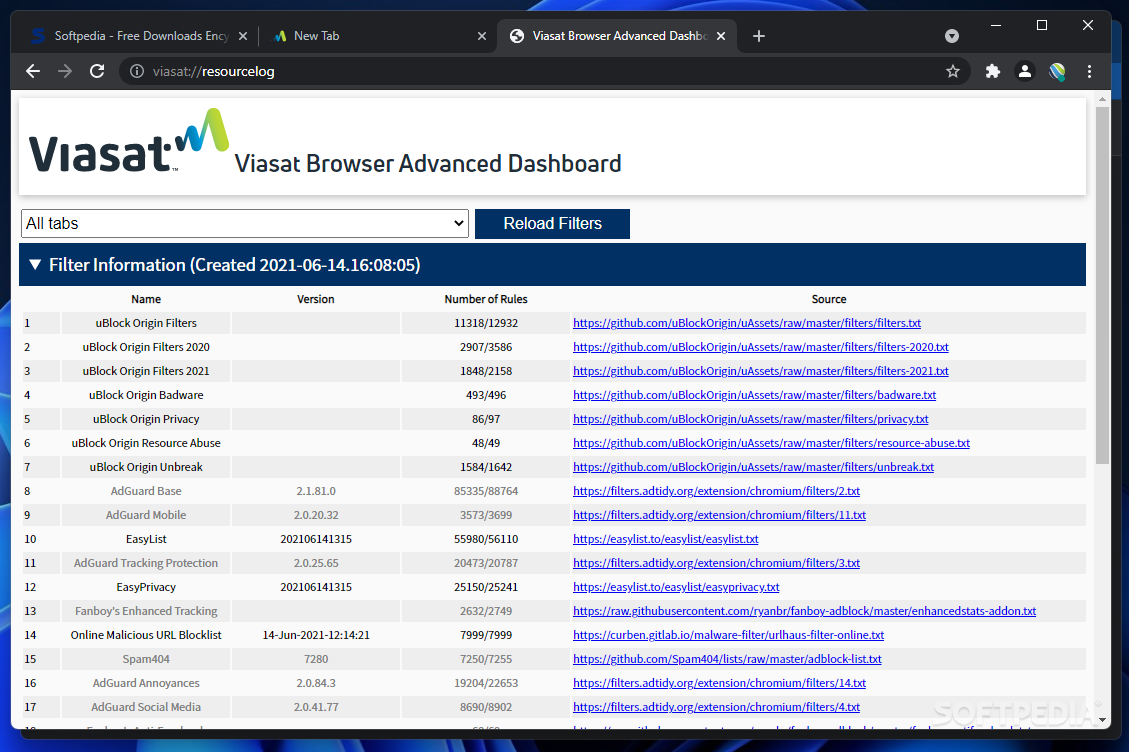Open the resource-abuse.txt source link
The width and height of the screenshot is (1129, 752).
[x=771, y=443]
